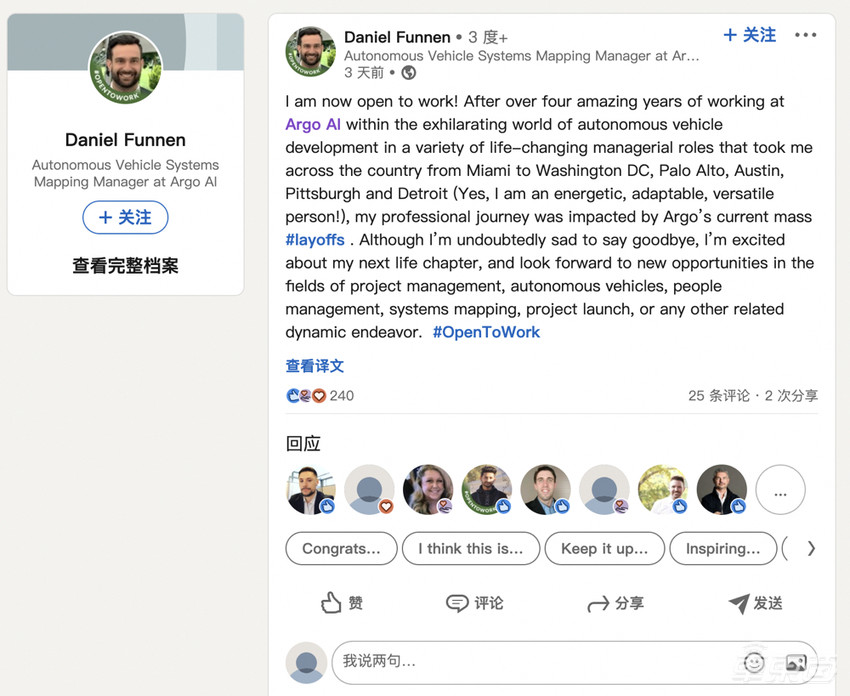Show more quick replies using right chevron

click(810, 548)
